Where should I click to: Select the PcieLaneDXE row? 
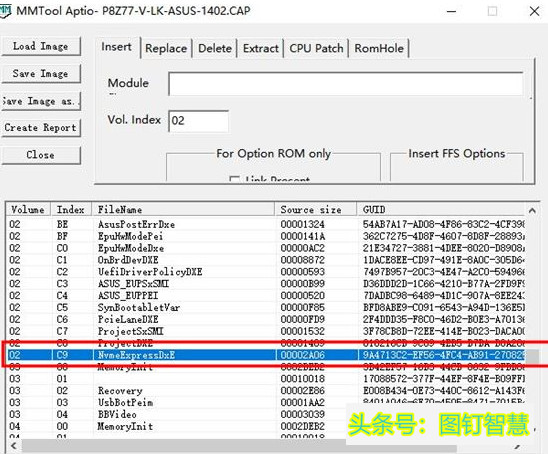(x=266, y=319)
